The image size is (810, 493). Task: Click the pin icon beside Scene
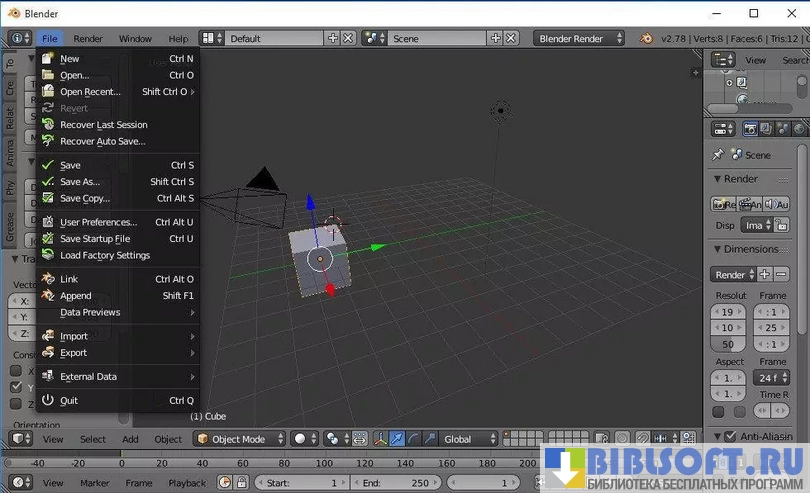coord(717,155)
